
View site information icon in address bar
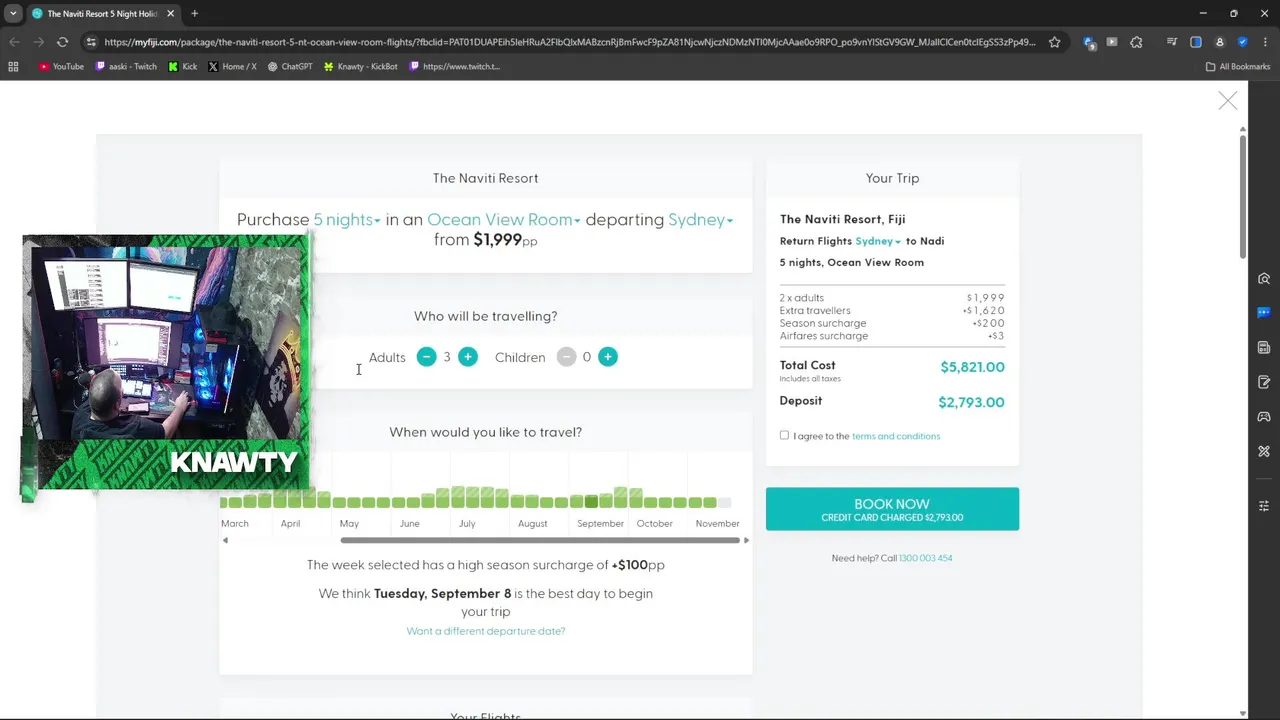click(x=91, y=42)
